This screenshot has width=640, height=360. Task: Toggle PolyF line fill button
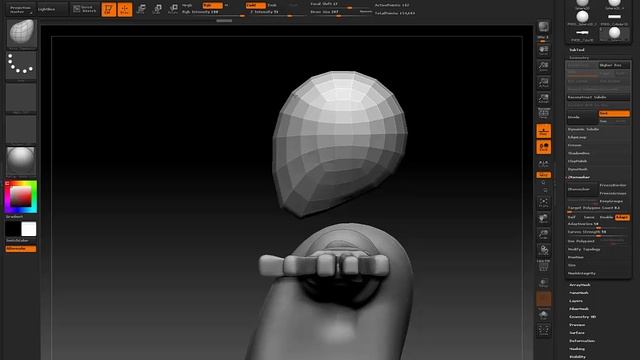[543, 266]
